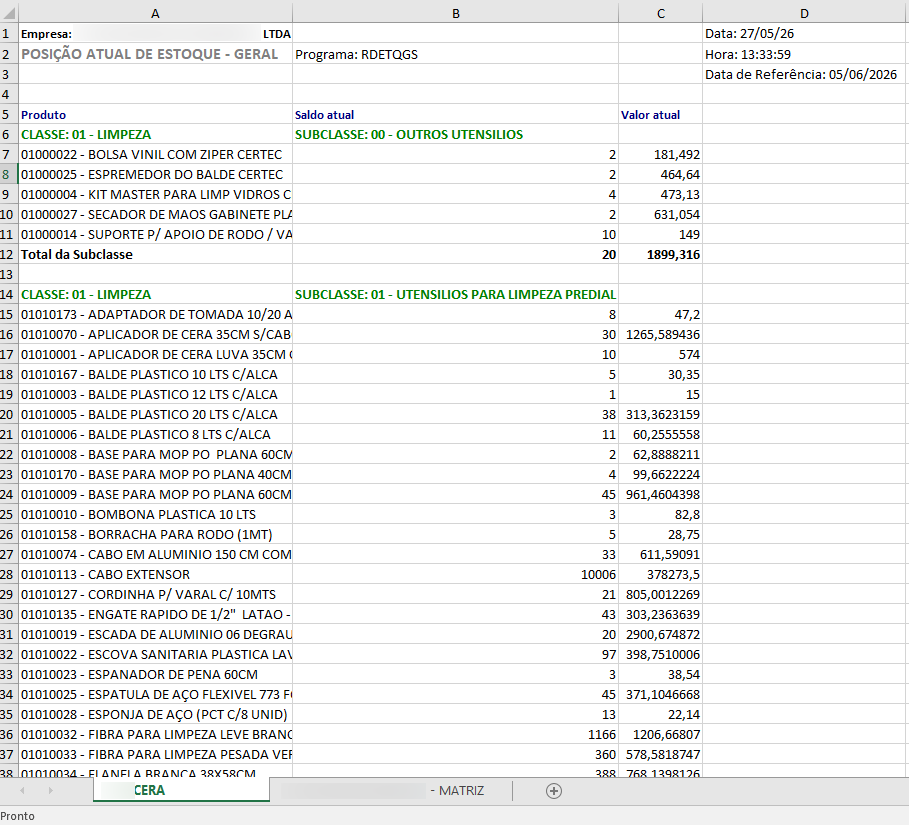Select '01010019 - ESCADA DE ALUMINIO 06 DEGRAU'
The height and width of the screenshot is (825, 909).
tap(155, 635)
